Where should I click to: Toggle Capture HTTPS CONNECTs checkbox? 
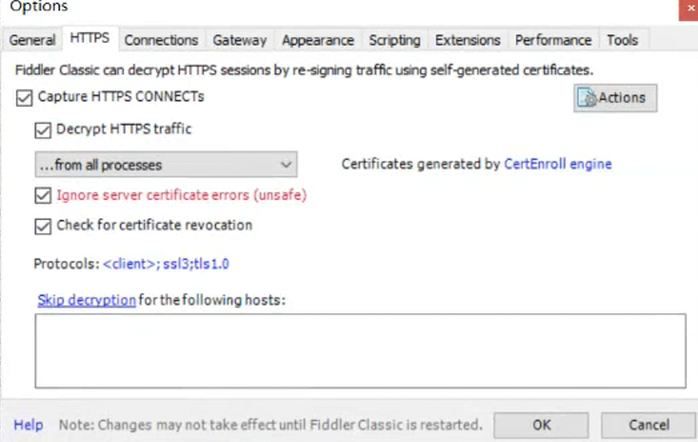pos(24,98)
